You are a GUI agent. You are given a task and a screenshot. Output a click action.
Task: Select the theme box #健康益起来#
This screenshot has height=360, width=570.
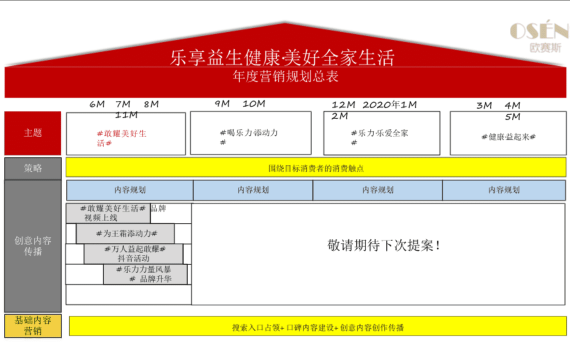pyautogui.click(x=508, y=133)
